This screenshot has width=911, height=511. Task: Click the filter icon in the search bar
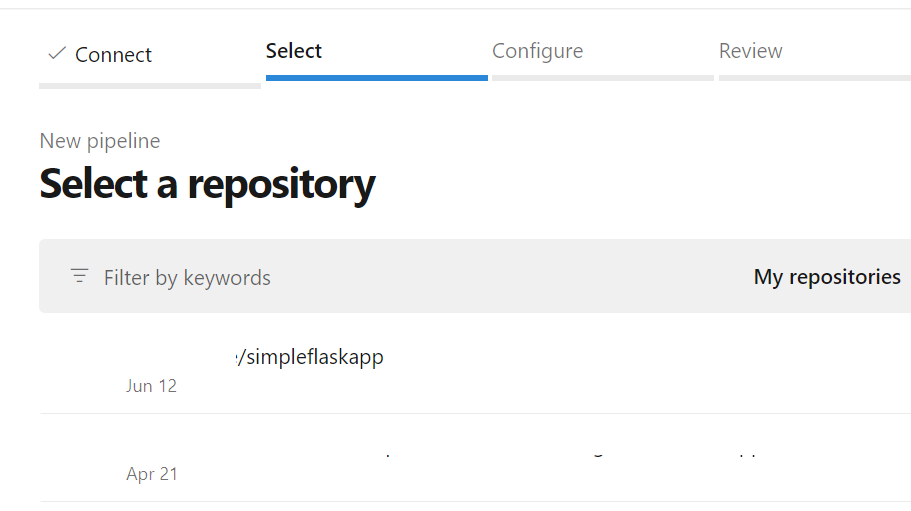pos(80,276)
